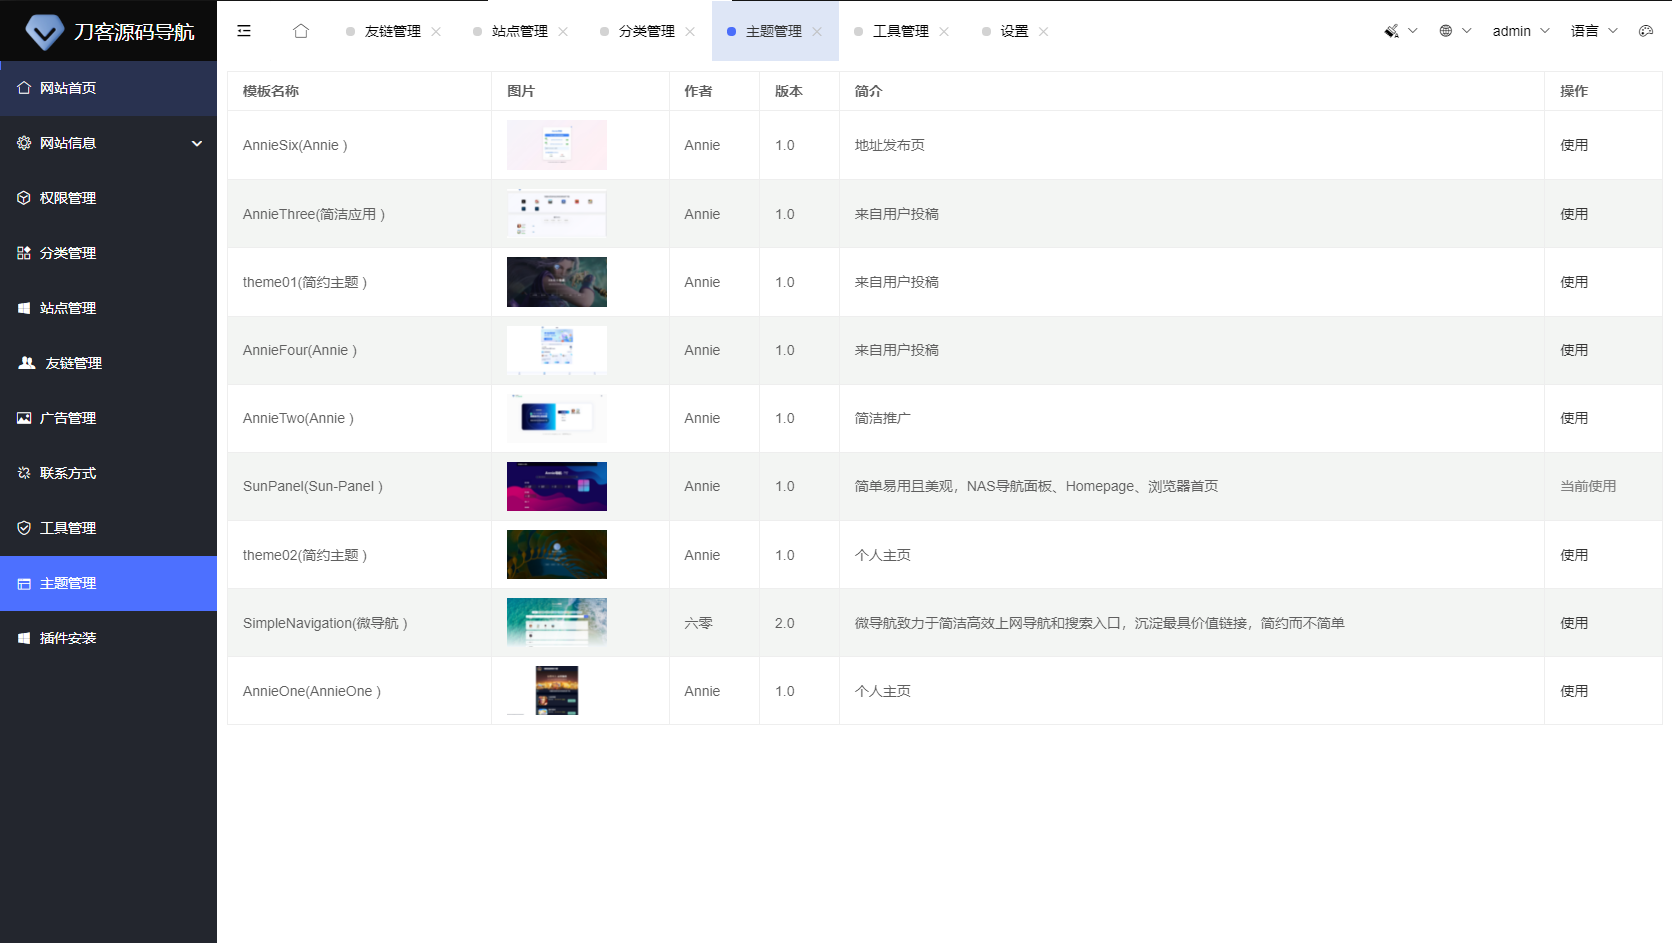Click the SunPanel theme preview thumbnail
This screenshot has height=943, width=1672.
click(556, 486)
